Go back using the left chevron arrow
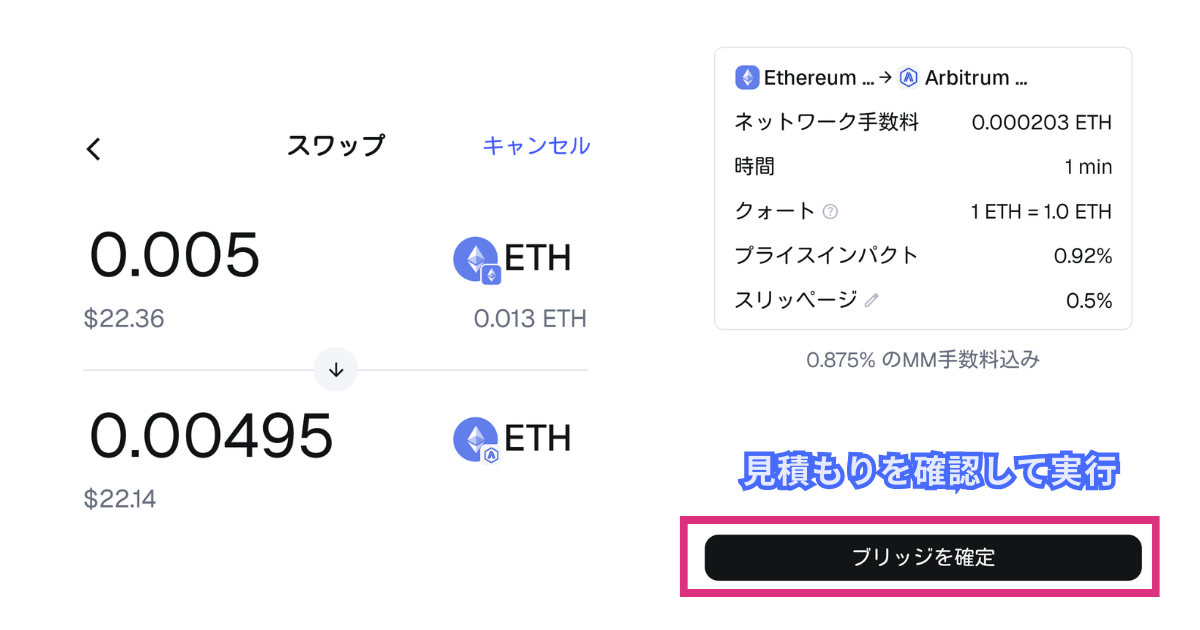The height and width of the screenshot is (630, 1200). pos(94,149)
